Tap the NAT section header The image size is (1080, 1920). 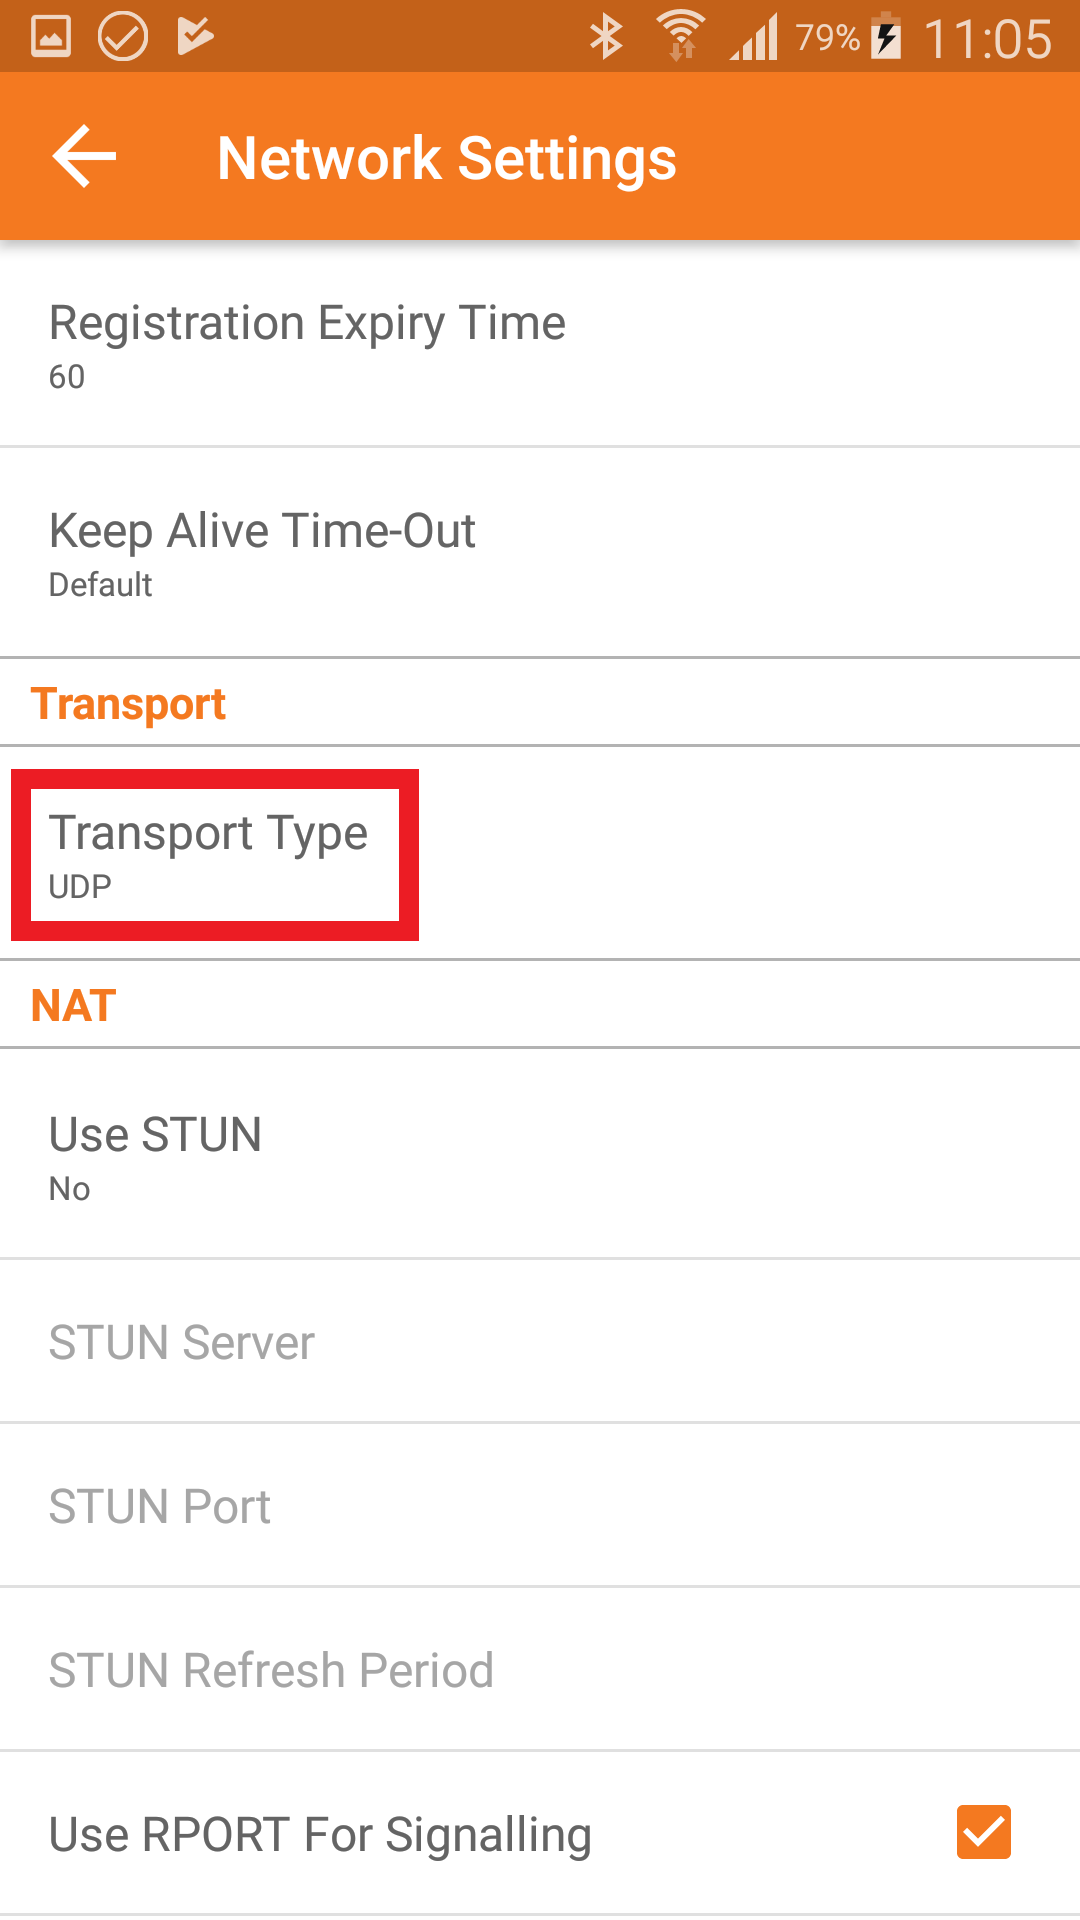coord(74,1005)
